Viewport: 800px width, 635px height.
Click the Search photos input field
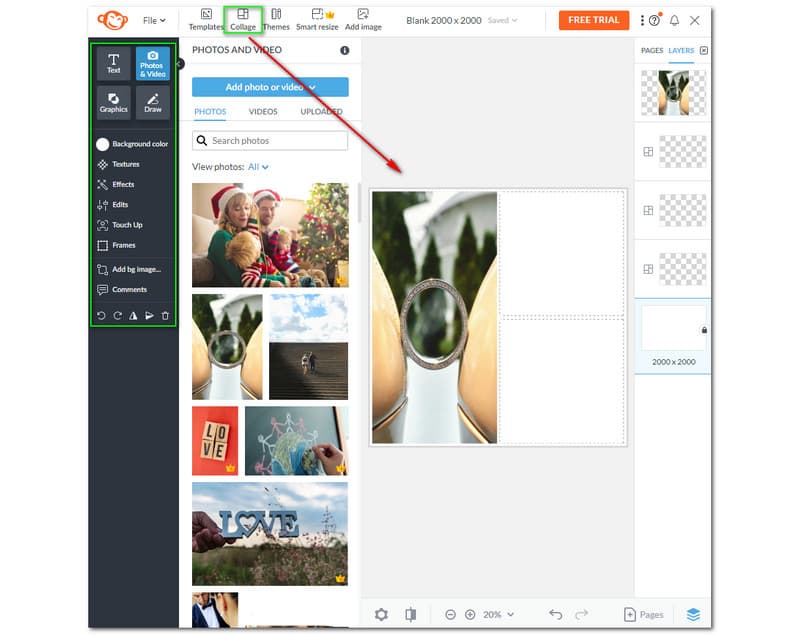270,141
